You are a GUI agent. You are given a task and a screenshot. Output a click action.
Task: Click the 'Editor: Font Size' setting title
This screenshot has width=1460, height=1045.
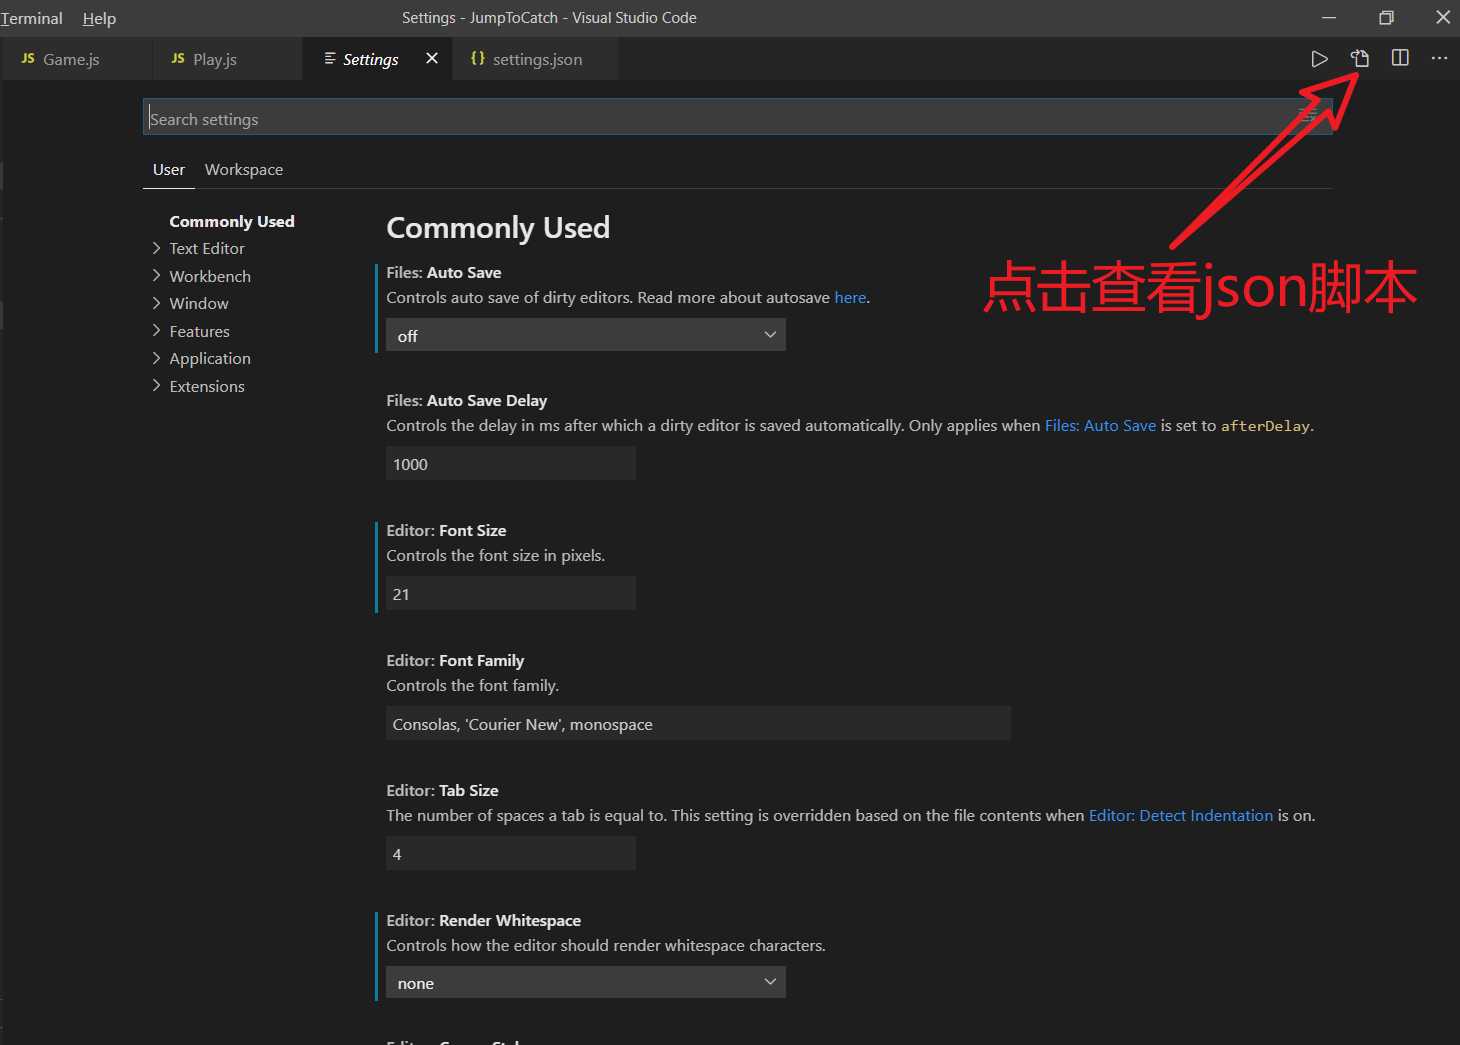click(x=446, y=530)
